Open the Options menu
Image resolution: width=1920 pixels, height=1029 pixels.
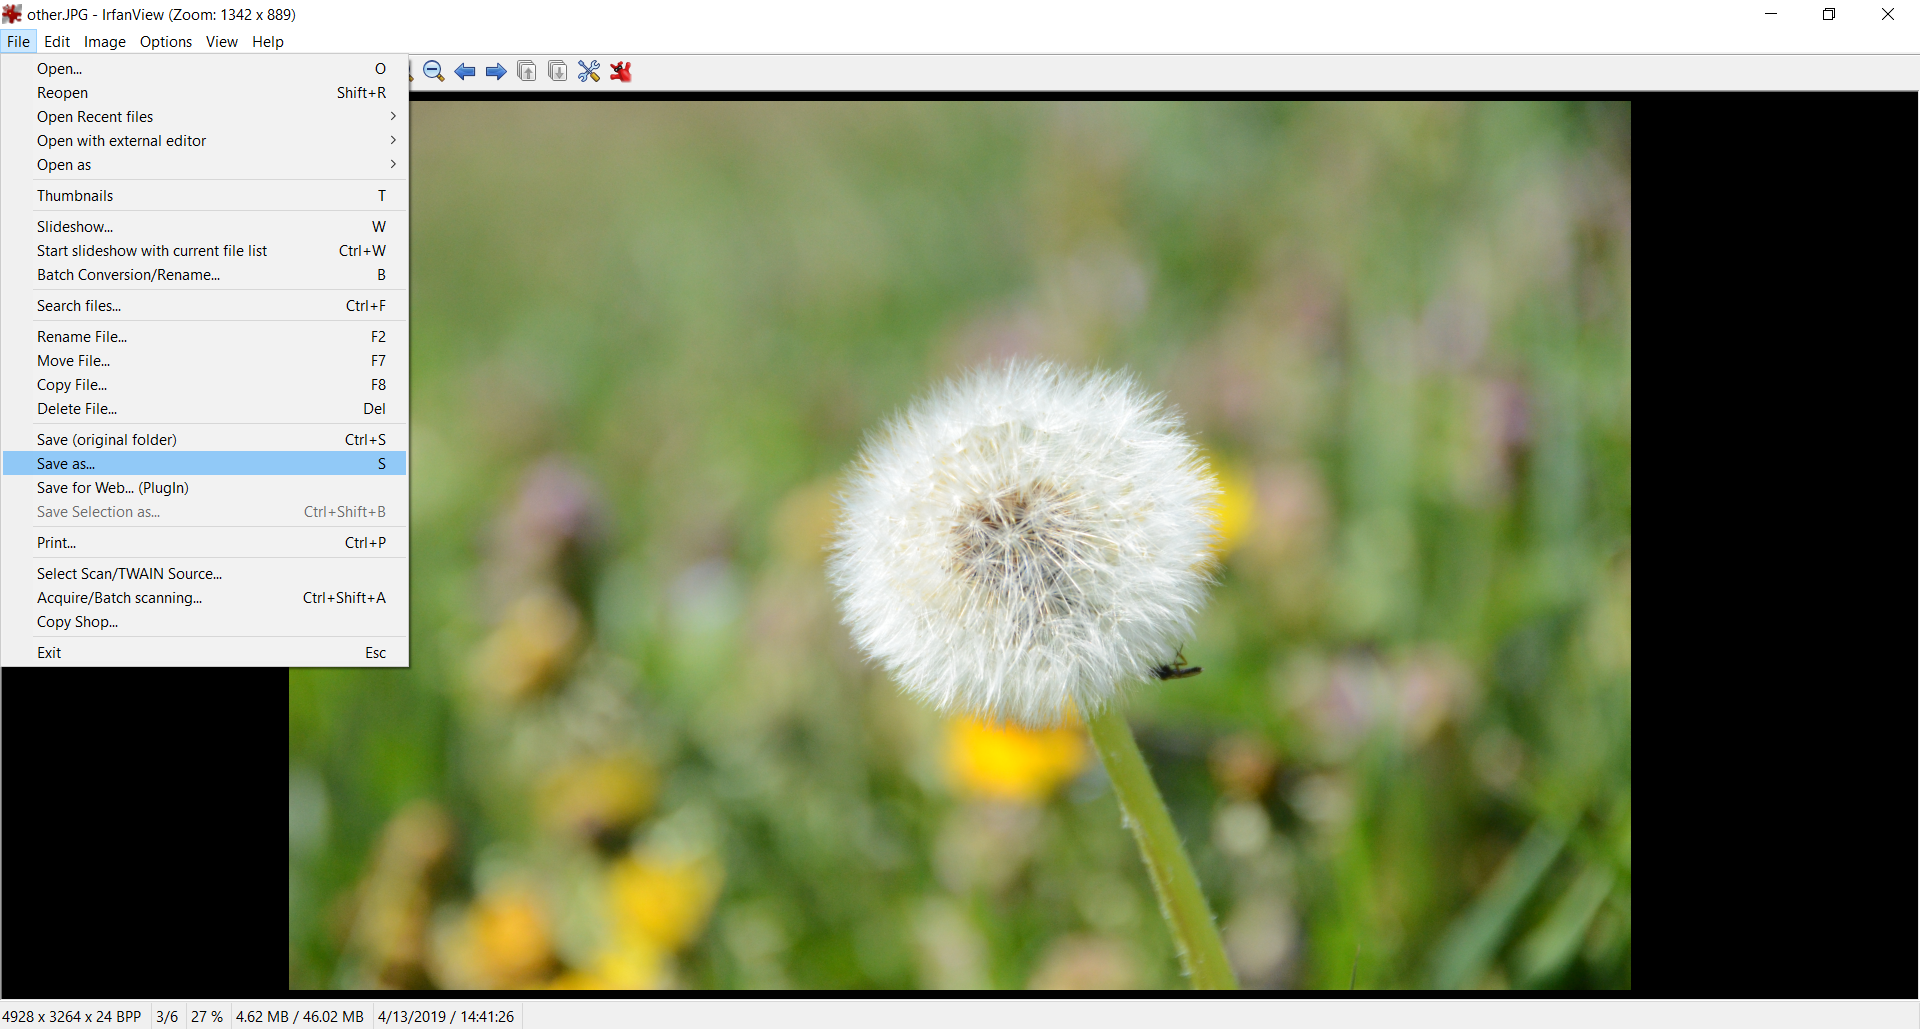tap(165, 42)
